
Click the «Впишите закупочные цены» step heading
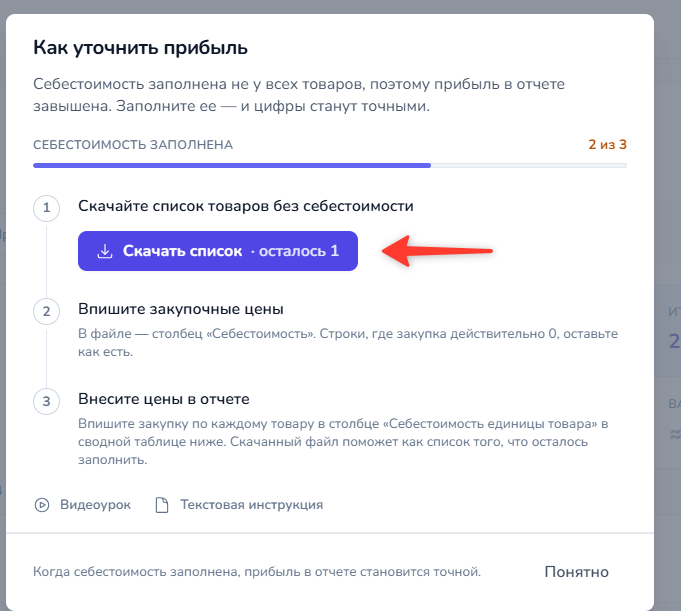(x=181, y=309)
